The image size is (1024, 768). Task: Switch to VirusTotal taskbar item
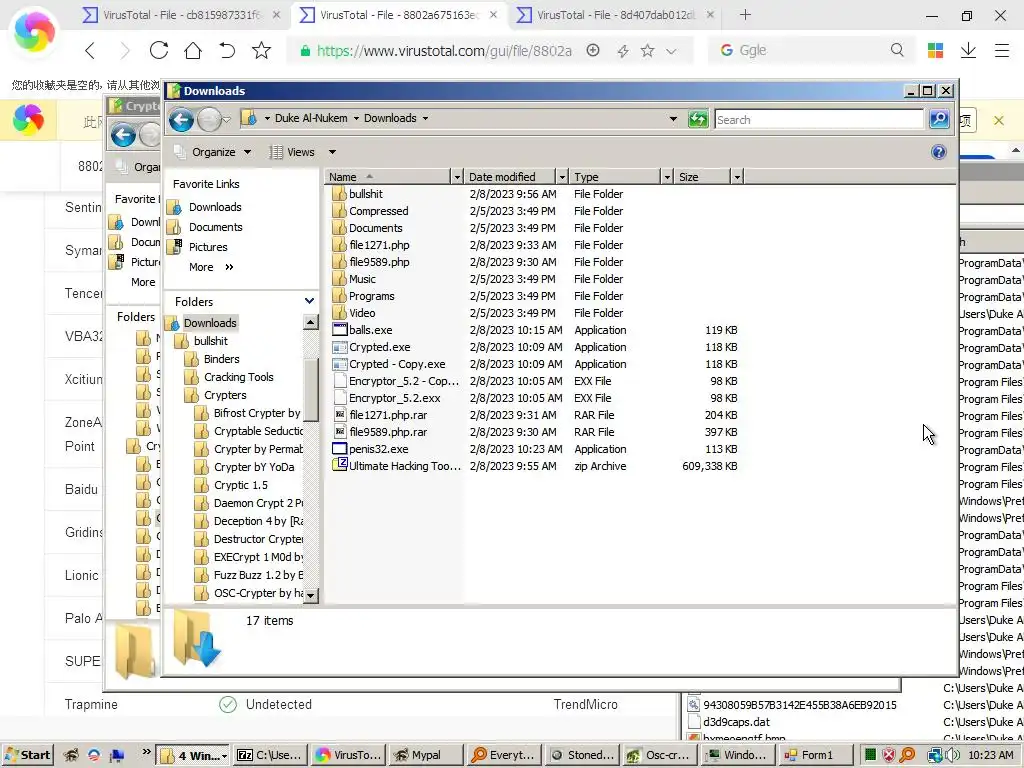347,755
